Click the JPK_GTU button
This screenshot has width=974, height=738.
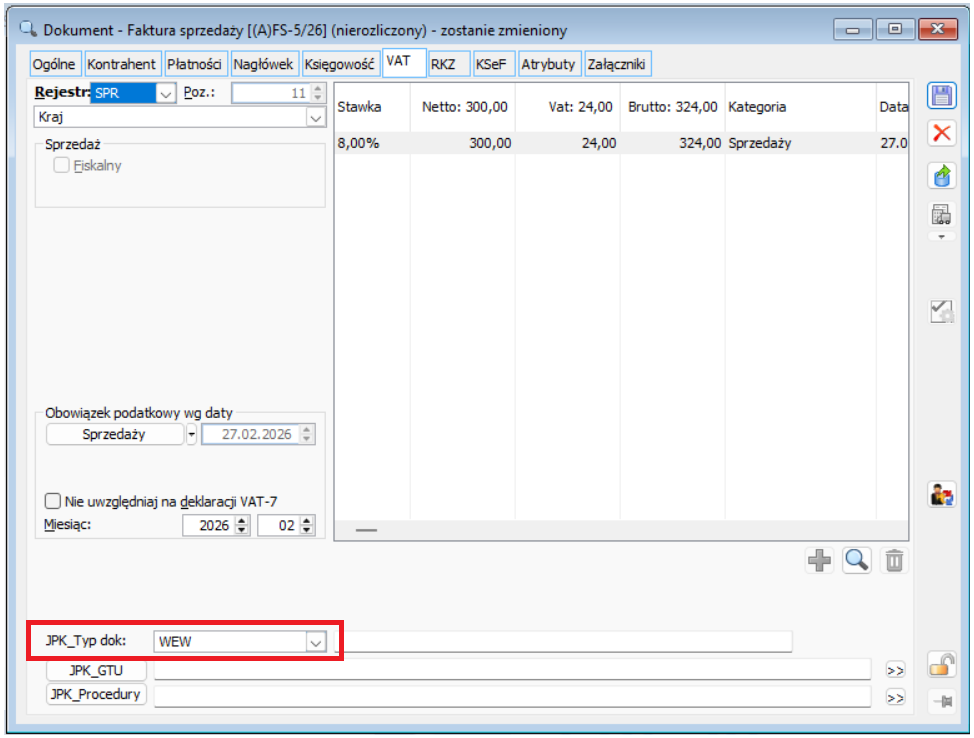[96, 670]
